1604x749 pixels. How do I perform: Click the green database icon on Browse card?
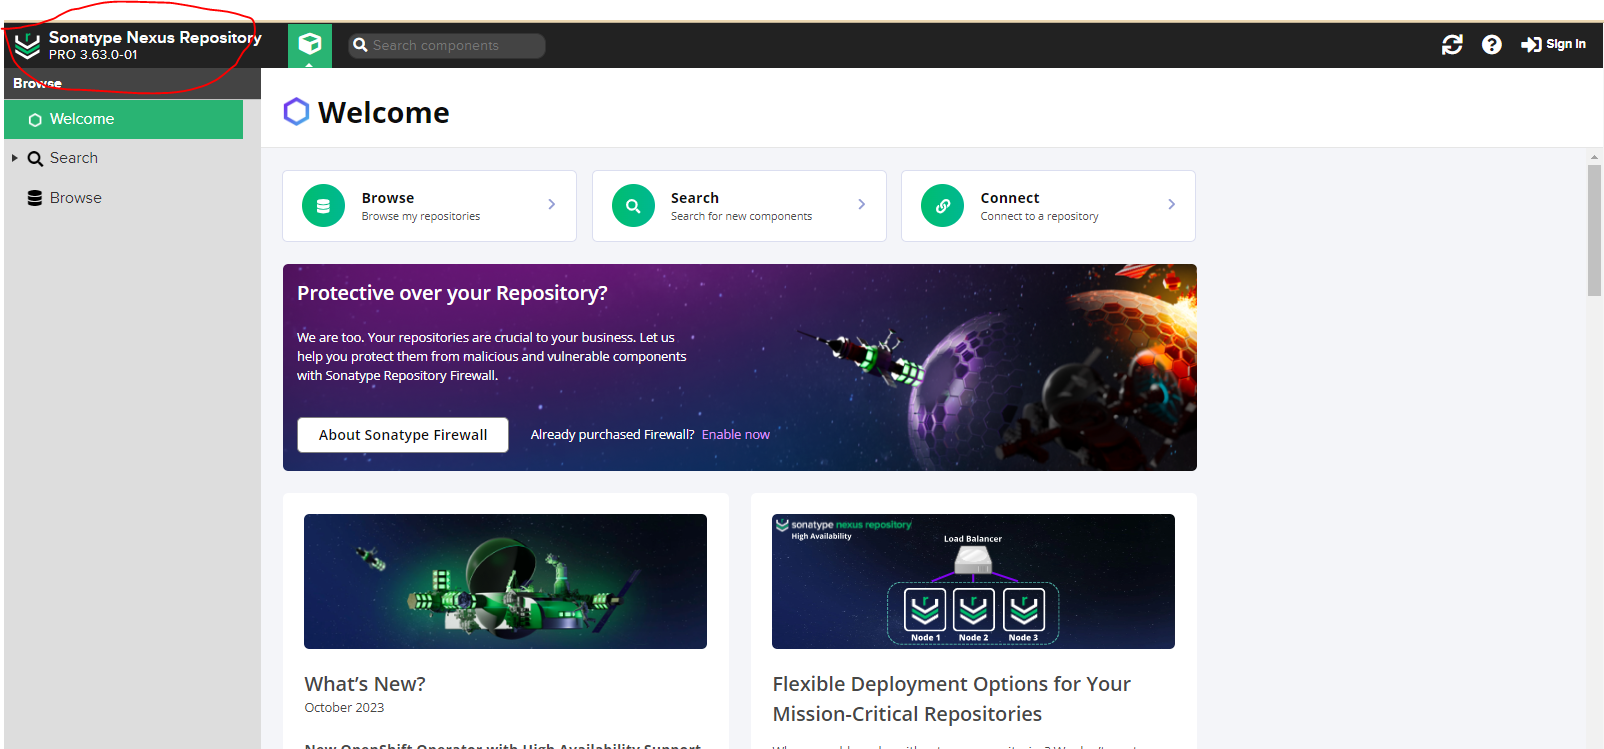pyautogui.click(x=323, y=206)
